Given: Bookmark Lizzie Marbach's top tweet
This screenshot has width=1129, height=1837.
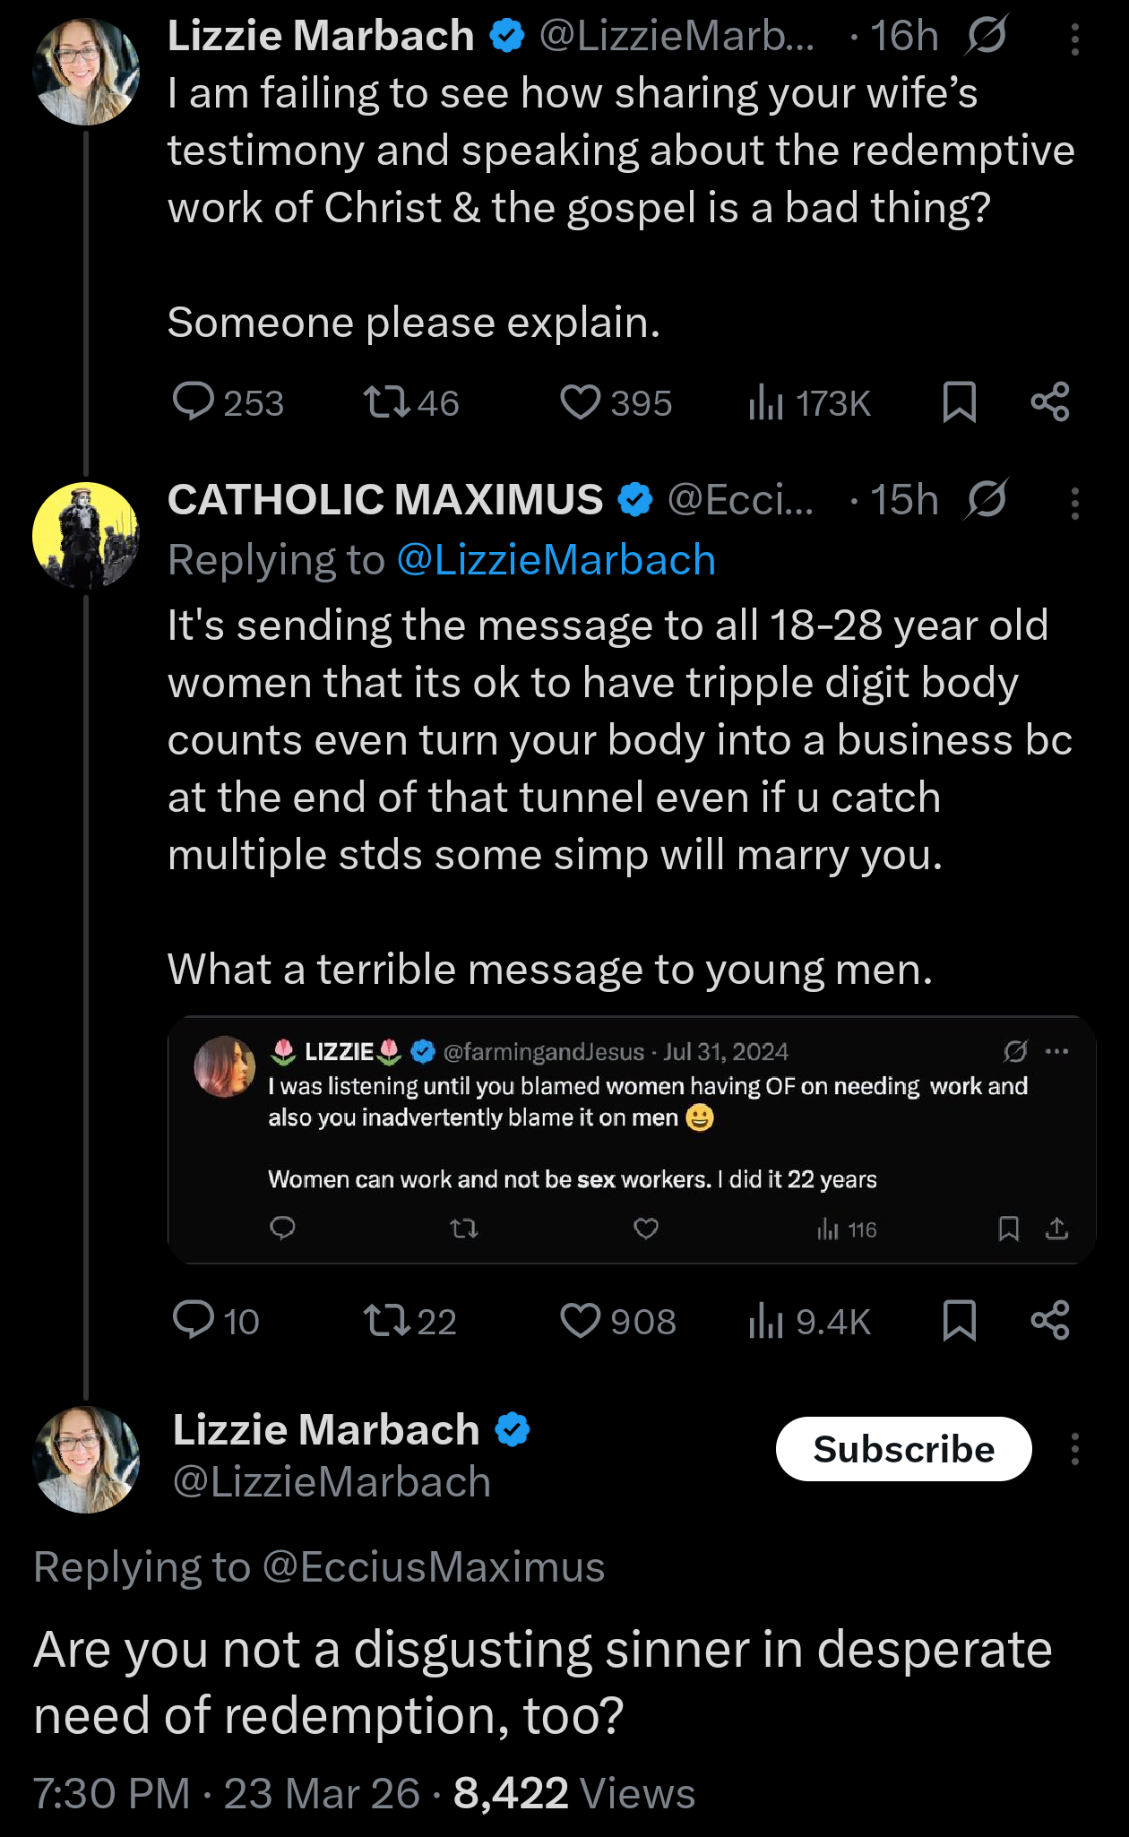Looking at the screenshot, I should coord(959,402).
